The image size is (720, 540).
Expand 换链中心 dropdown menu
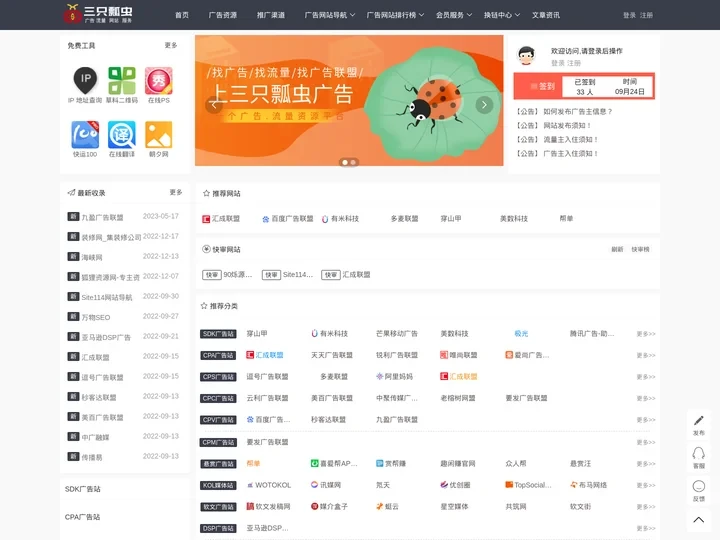click(x=501, y=15)
